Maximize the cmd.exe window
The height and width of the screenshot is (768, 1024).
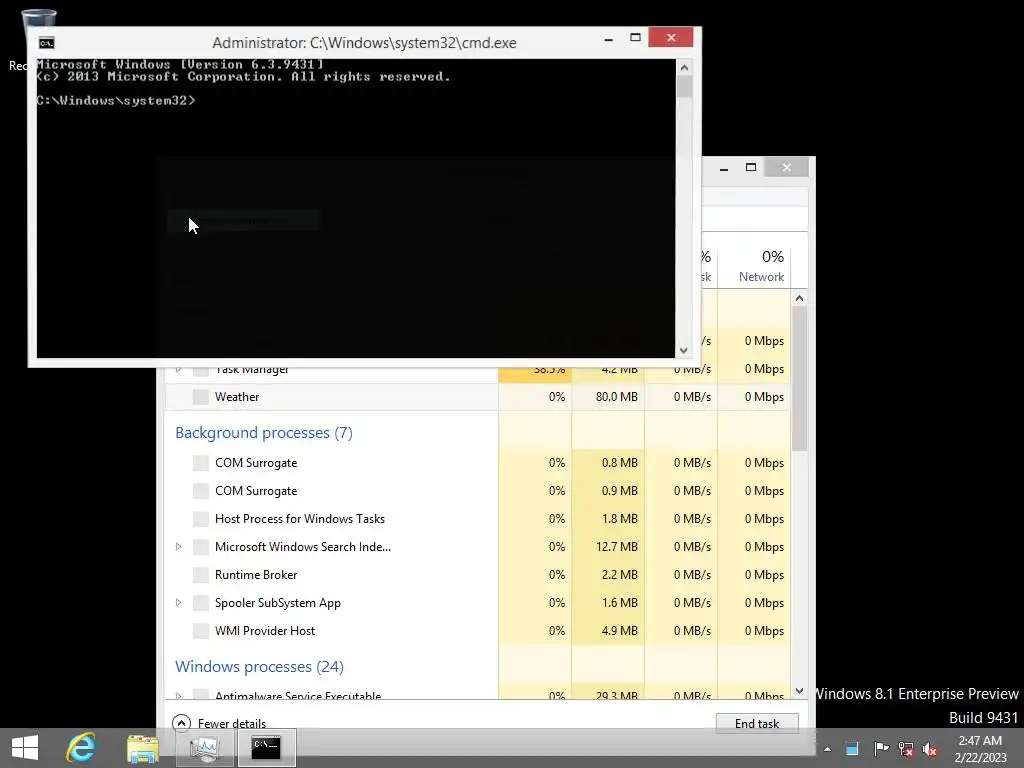tap(635, 38)
